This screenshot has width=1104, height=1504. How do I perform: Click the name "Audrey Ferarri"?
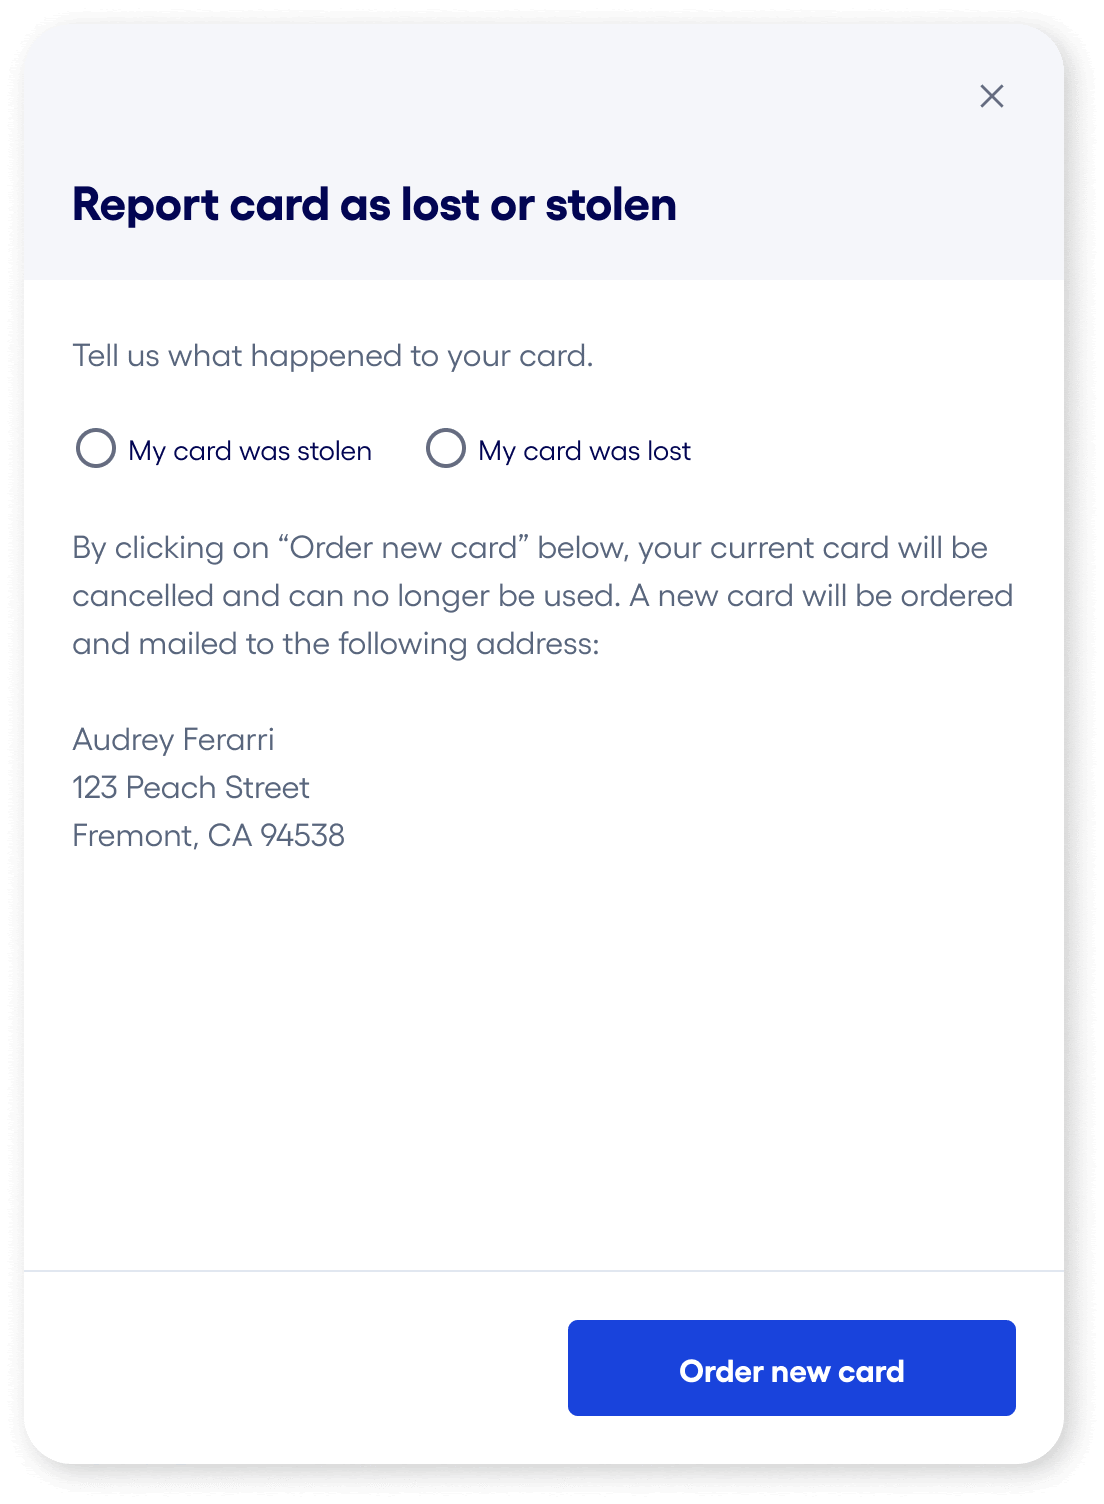pyautogui.click(x=175, y=738)
